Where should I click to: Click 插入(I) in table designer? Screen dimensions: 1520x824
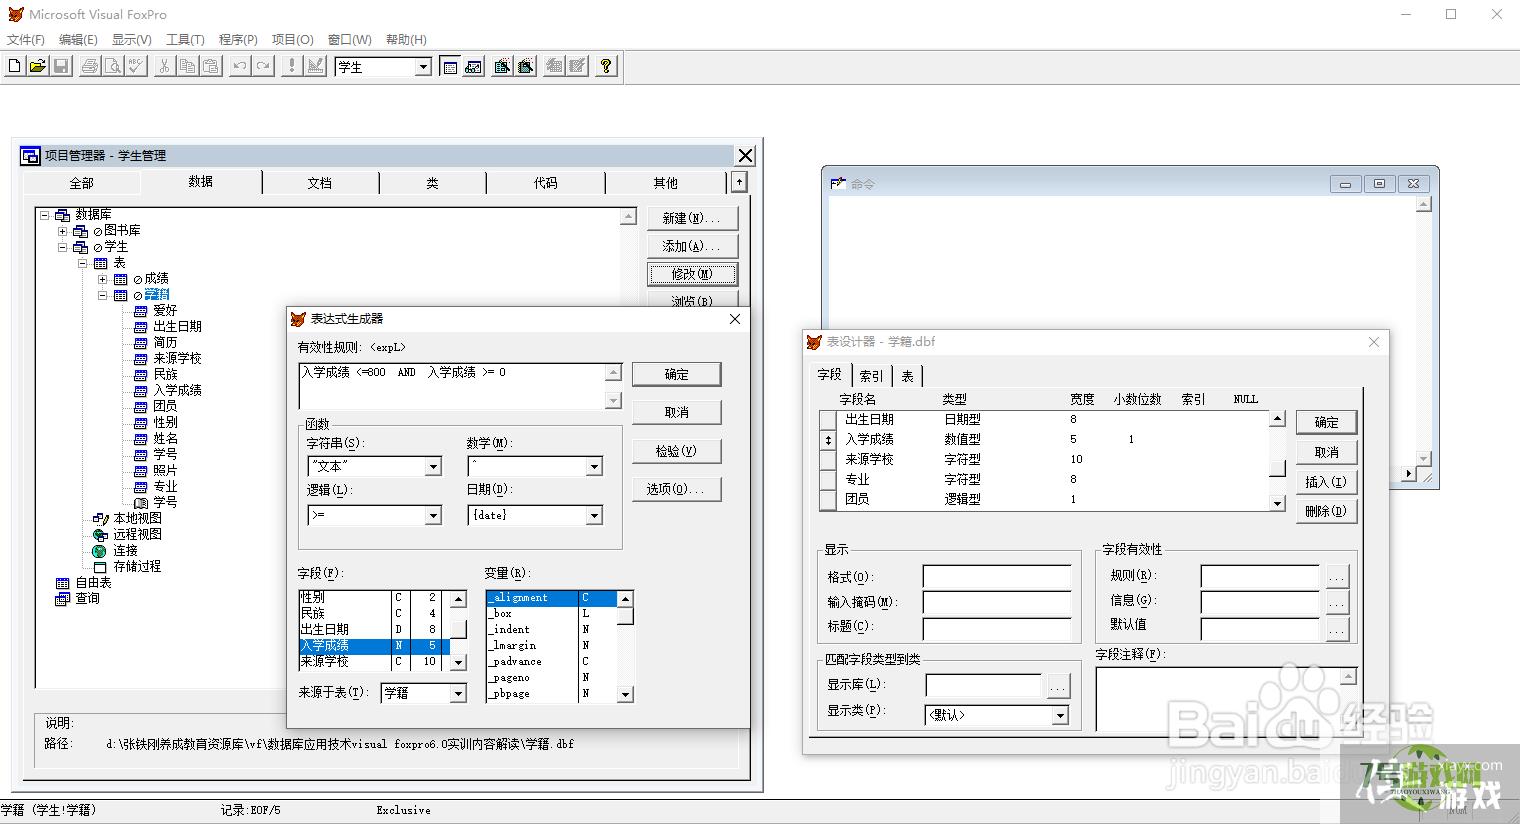point(1326,482)
